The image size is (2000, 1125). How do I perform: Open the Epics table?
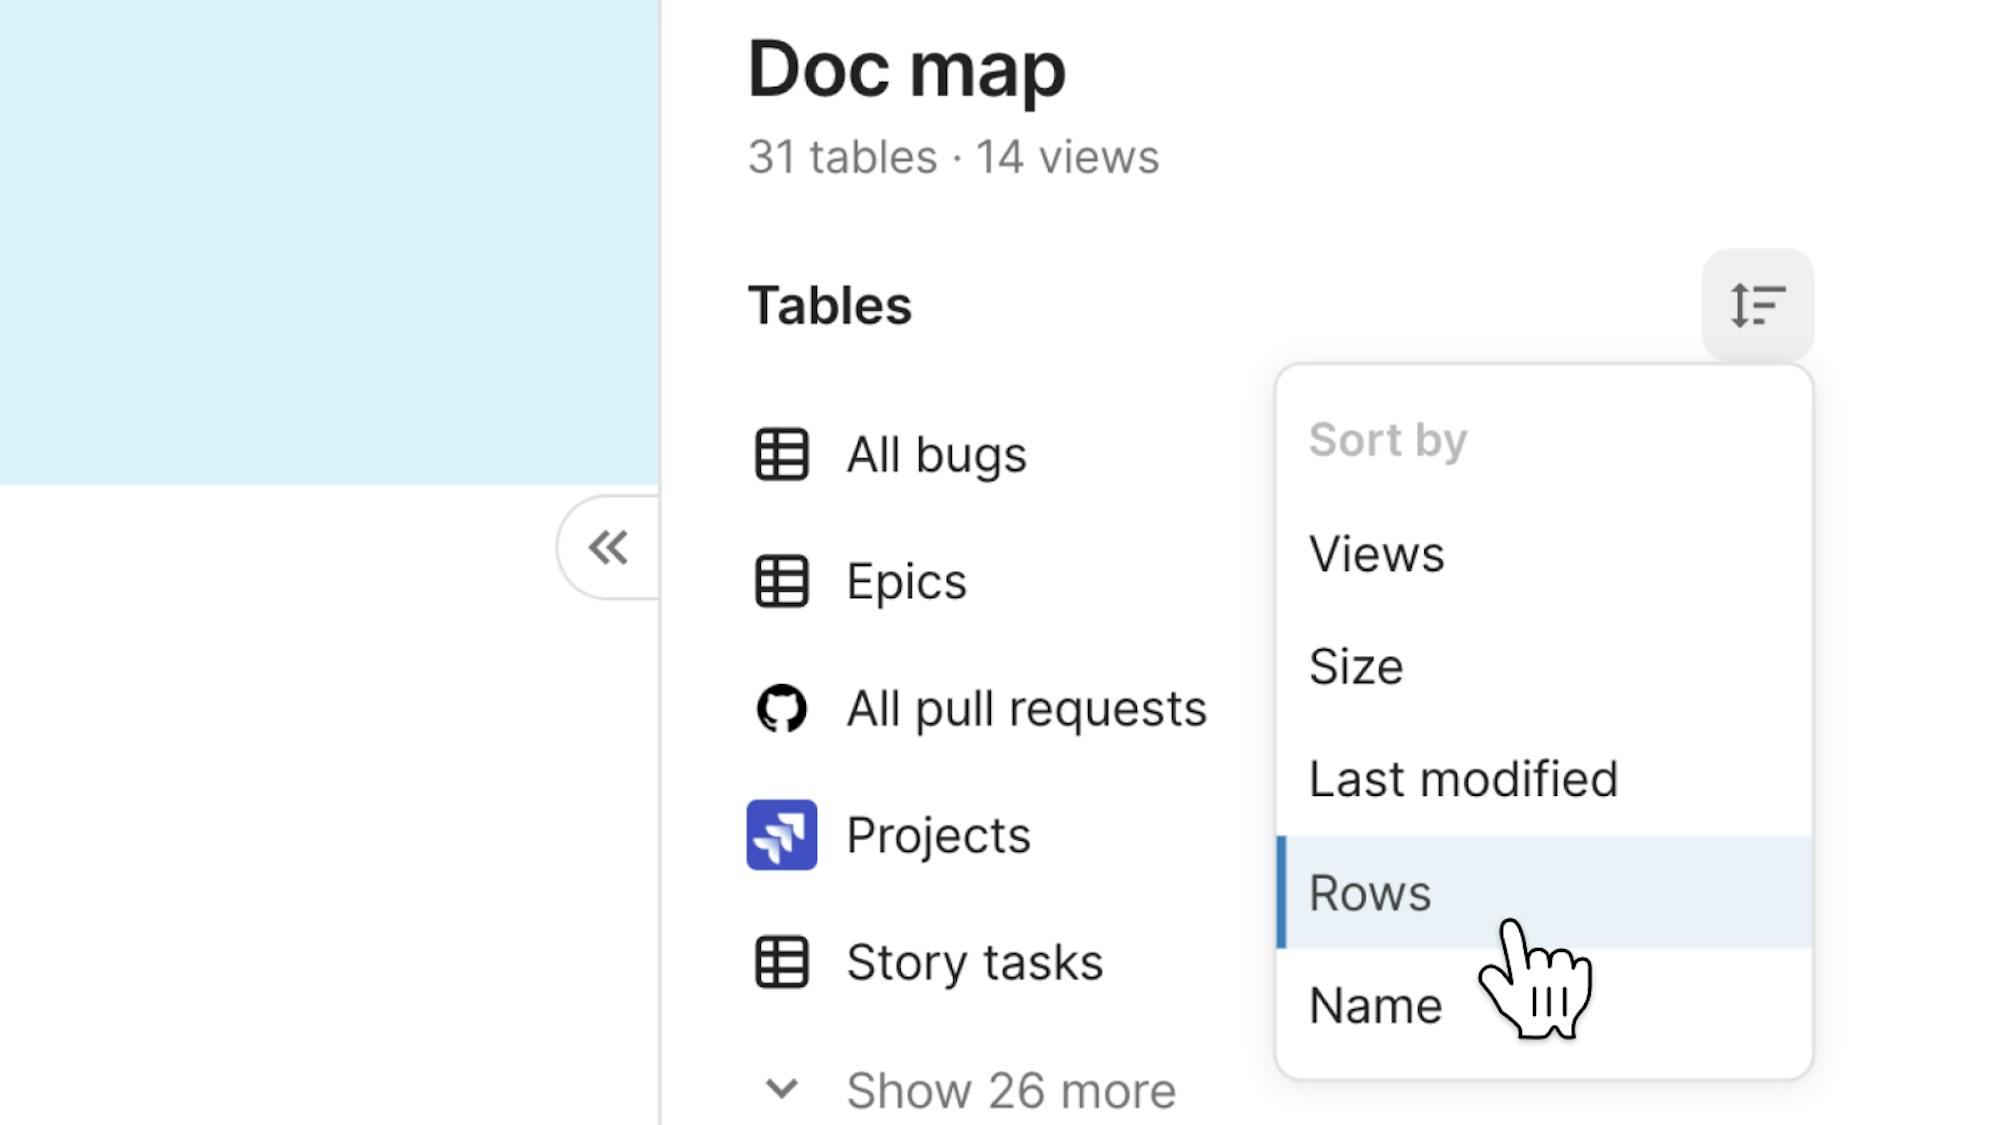pyautogui.click(x=906, y=582)
